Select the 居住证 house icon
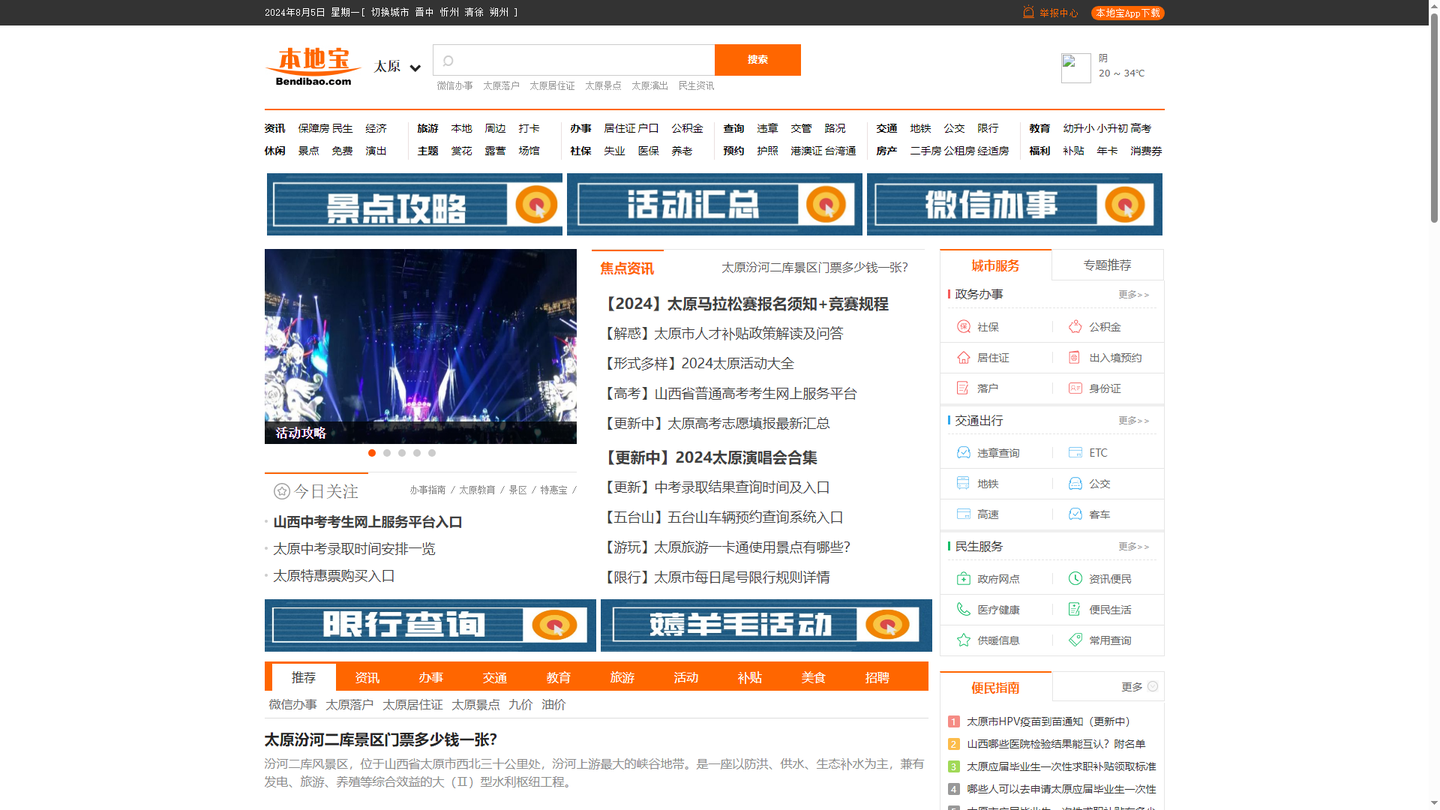The image size is (1440, 810). pos(963,358)
